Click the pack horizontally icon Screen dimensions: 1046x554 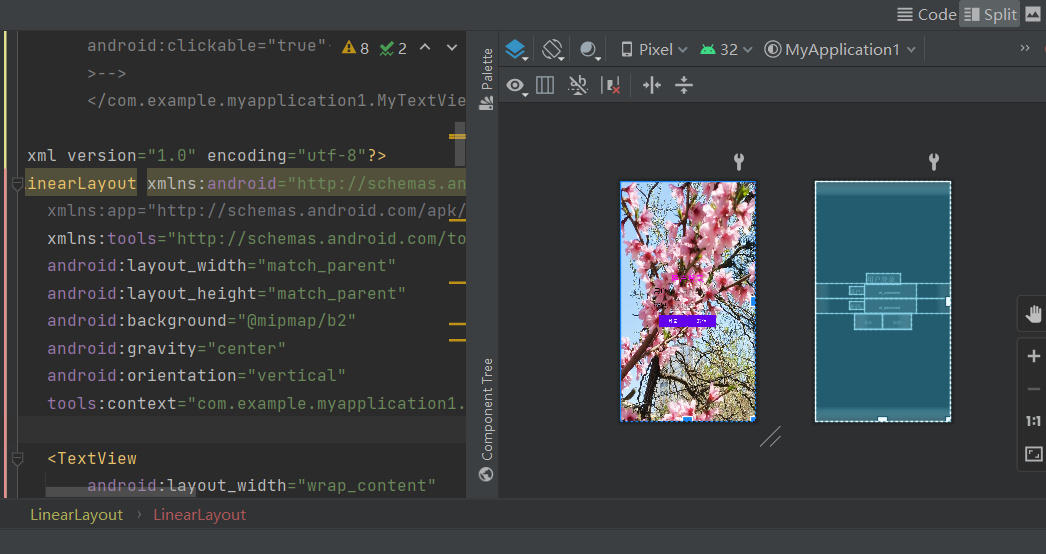pyautogui.click(x=652, y=85)
